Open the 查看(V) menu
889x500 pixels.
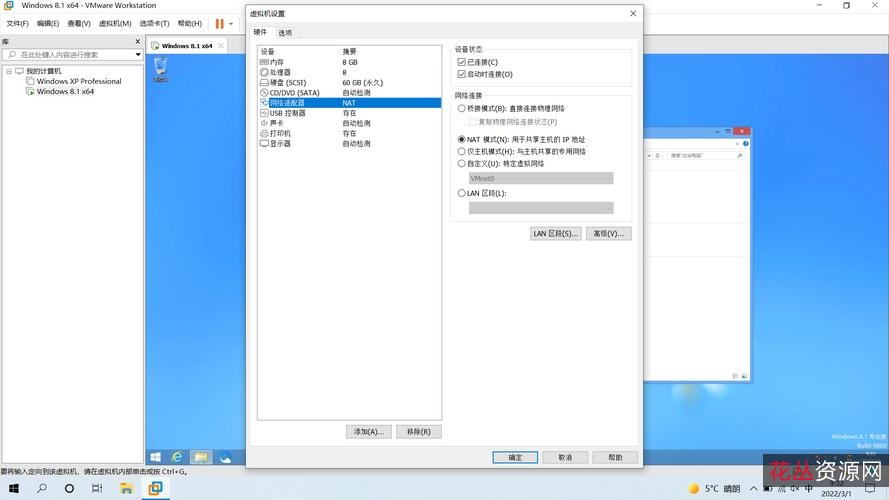79,23
